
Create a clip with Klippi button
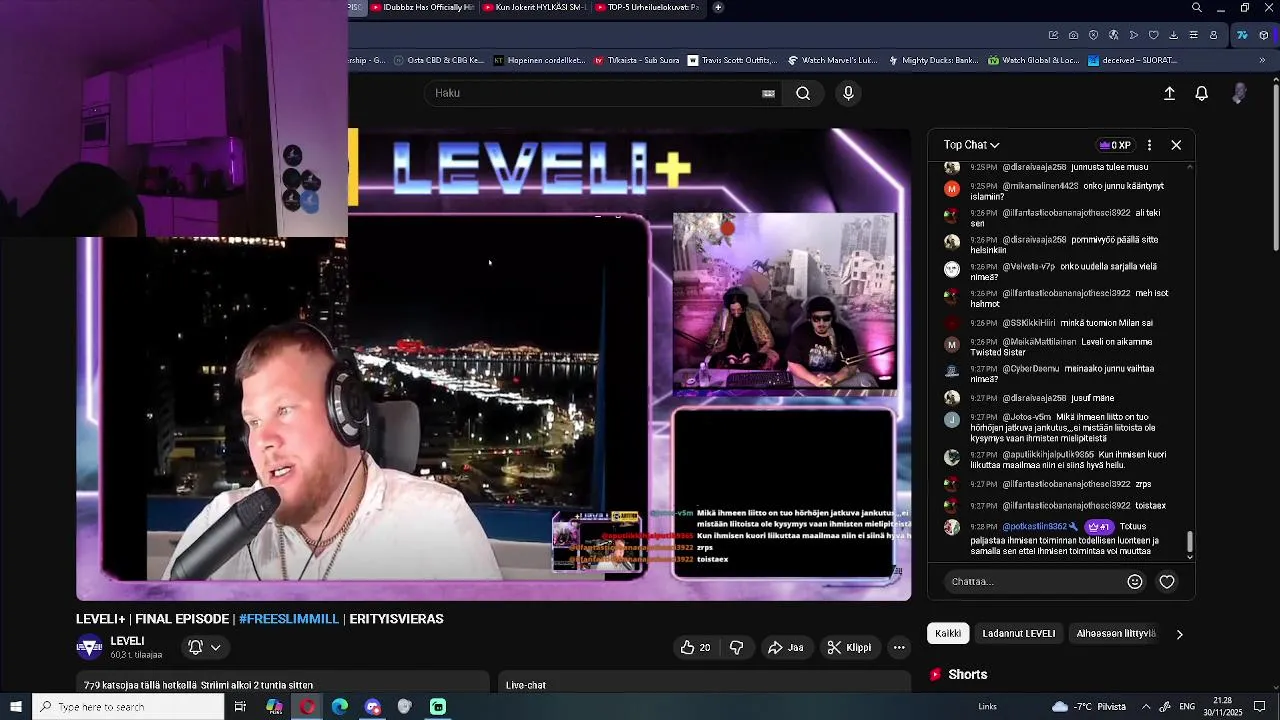(849, 647)
